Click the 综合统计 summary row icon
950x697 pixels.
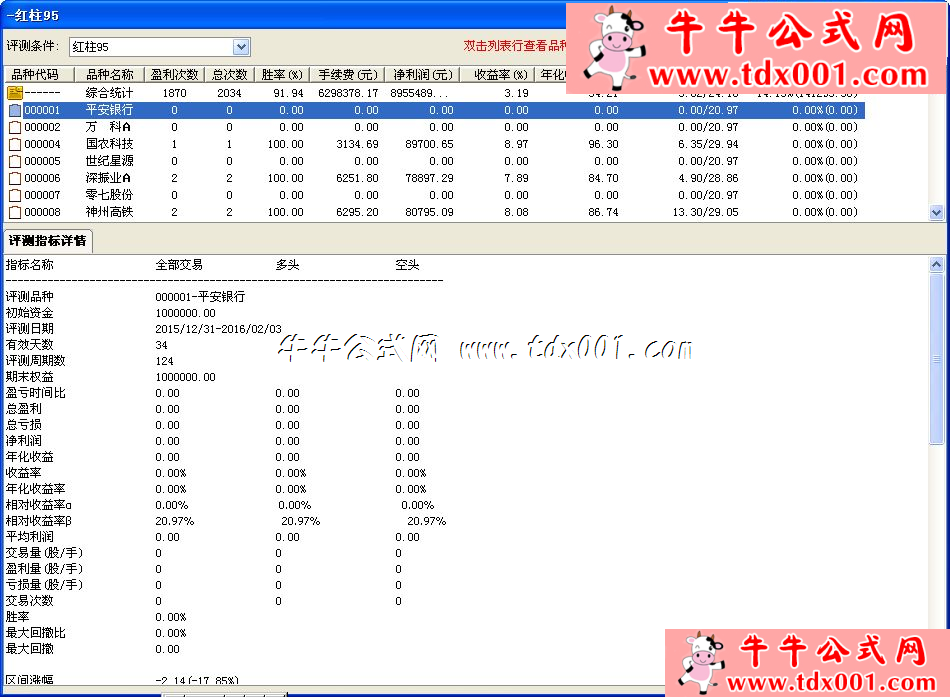(x=15, y=93)
